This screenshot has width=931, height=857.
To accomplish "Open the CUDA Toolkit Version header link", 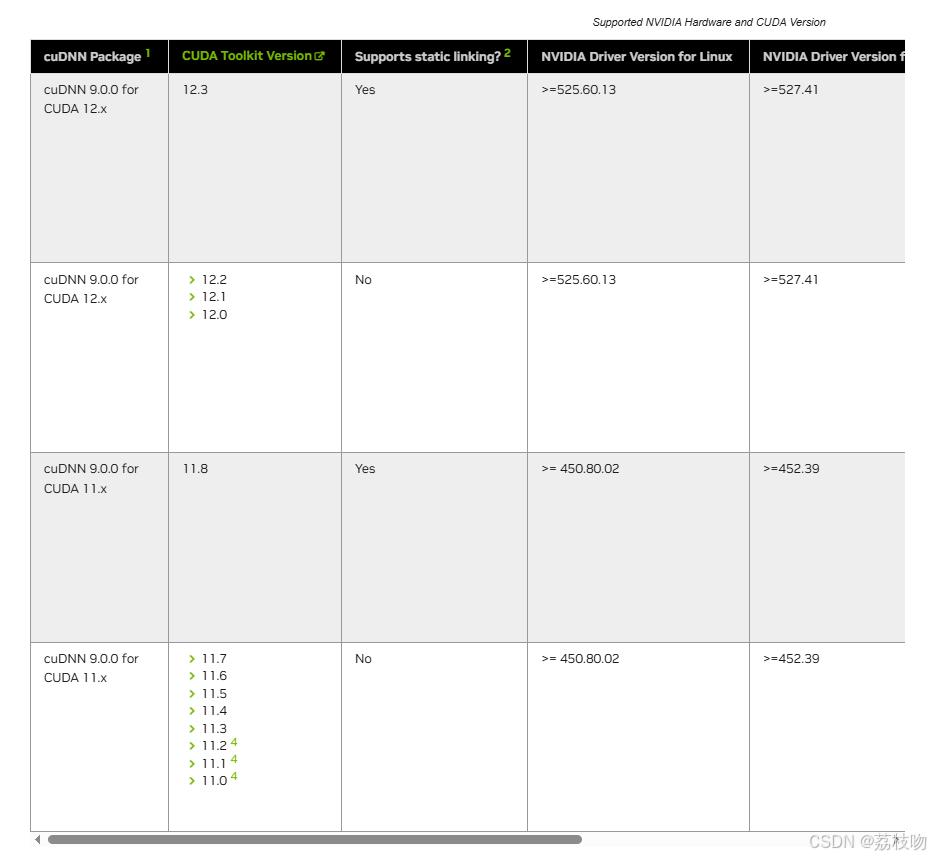I will point(246,56).
